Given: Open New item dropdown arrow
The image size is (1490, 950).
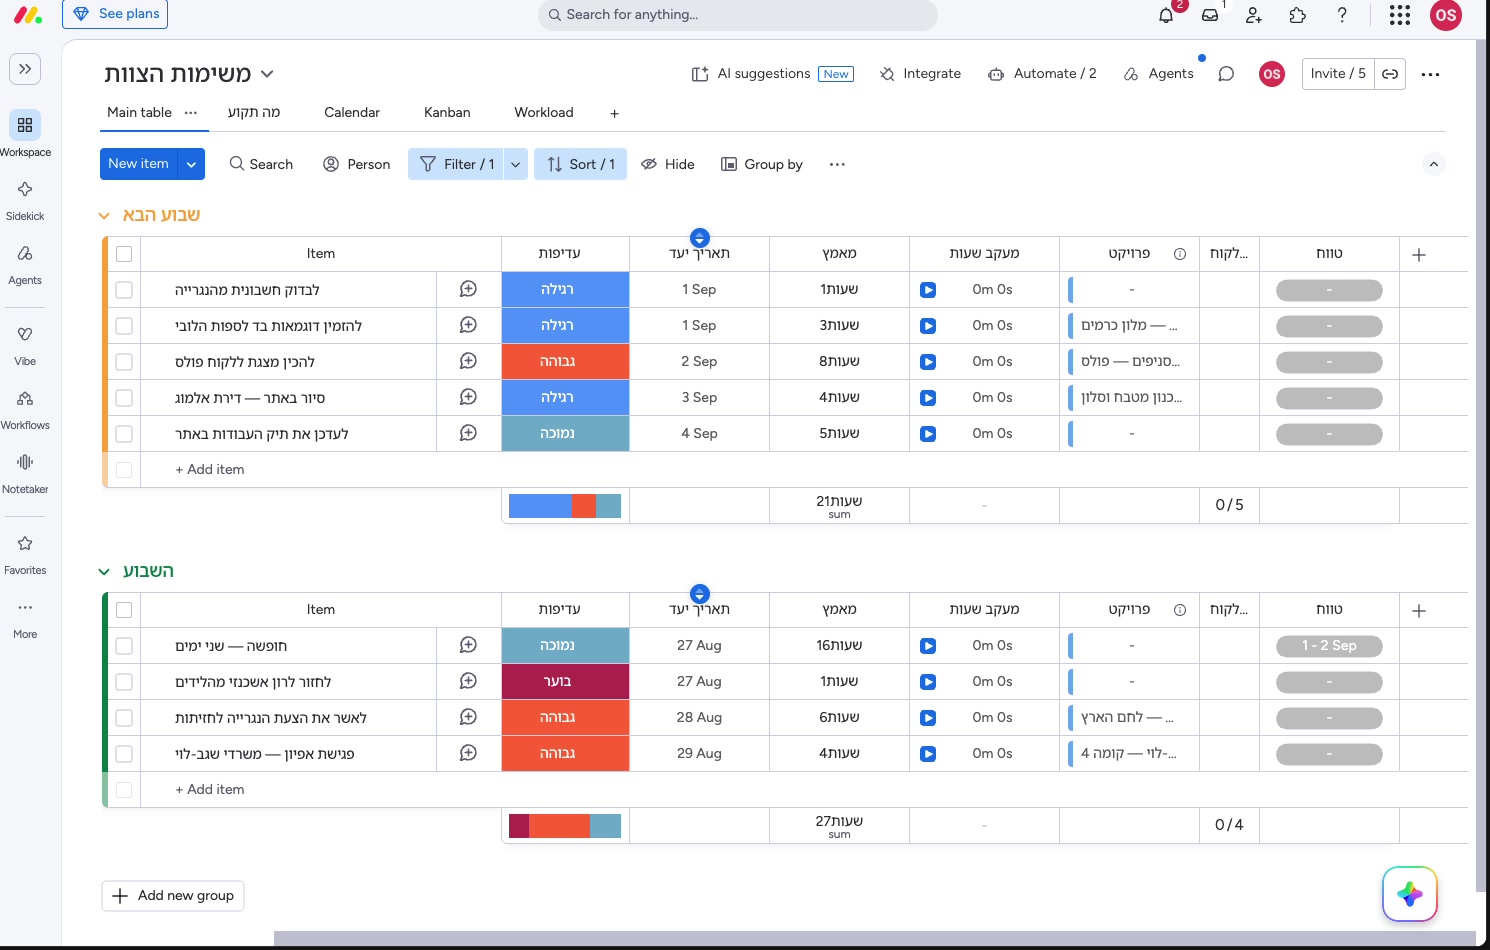Looking at the screenshot, I should click(x=191, y=164).
